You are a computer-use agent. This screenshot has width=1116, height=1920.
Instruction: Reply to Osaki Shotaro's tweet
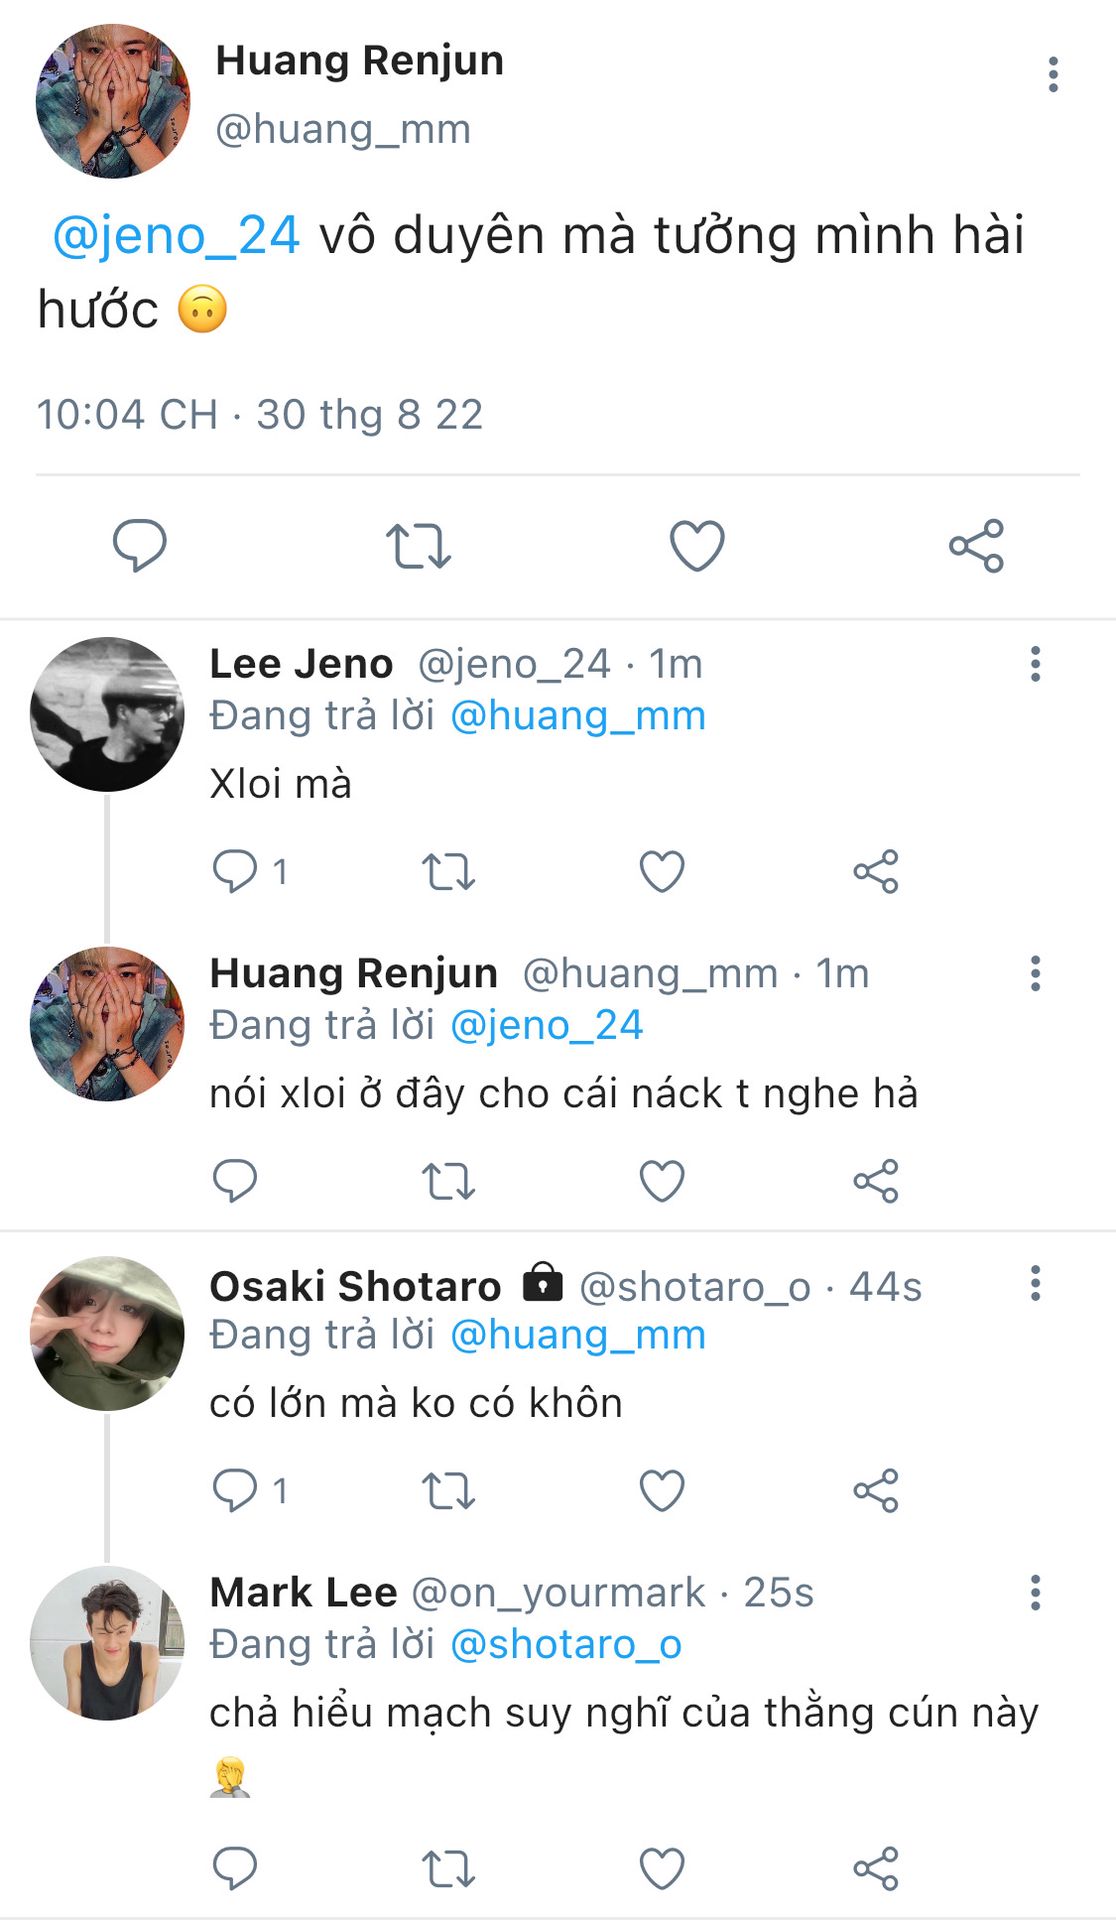click(x=236, y=1490)
